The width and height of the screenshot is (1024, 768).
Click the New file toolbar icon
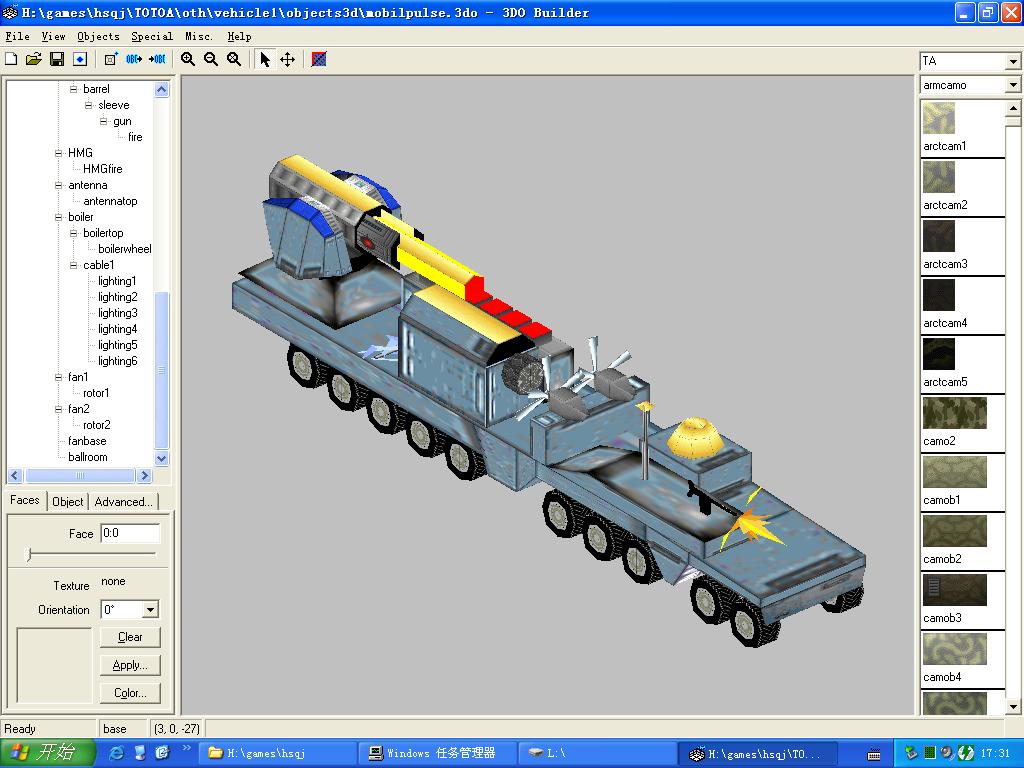11,59
